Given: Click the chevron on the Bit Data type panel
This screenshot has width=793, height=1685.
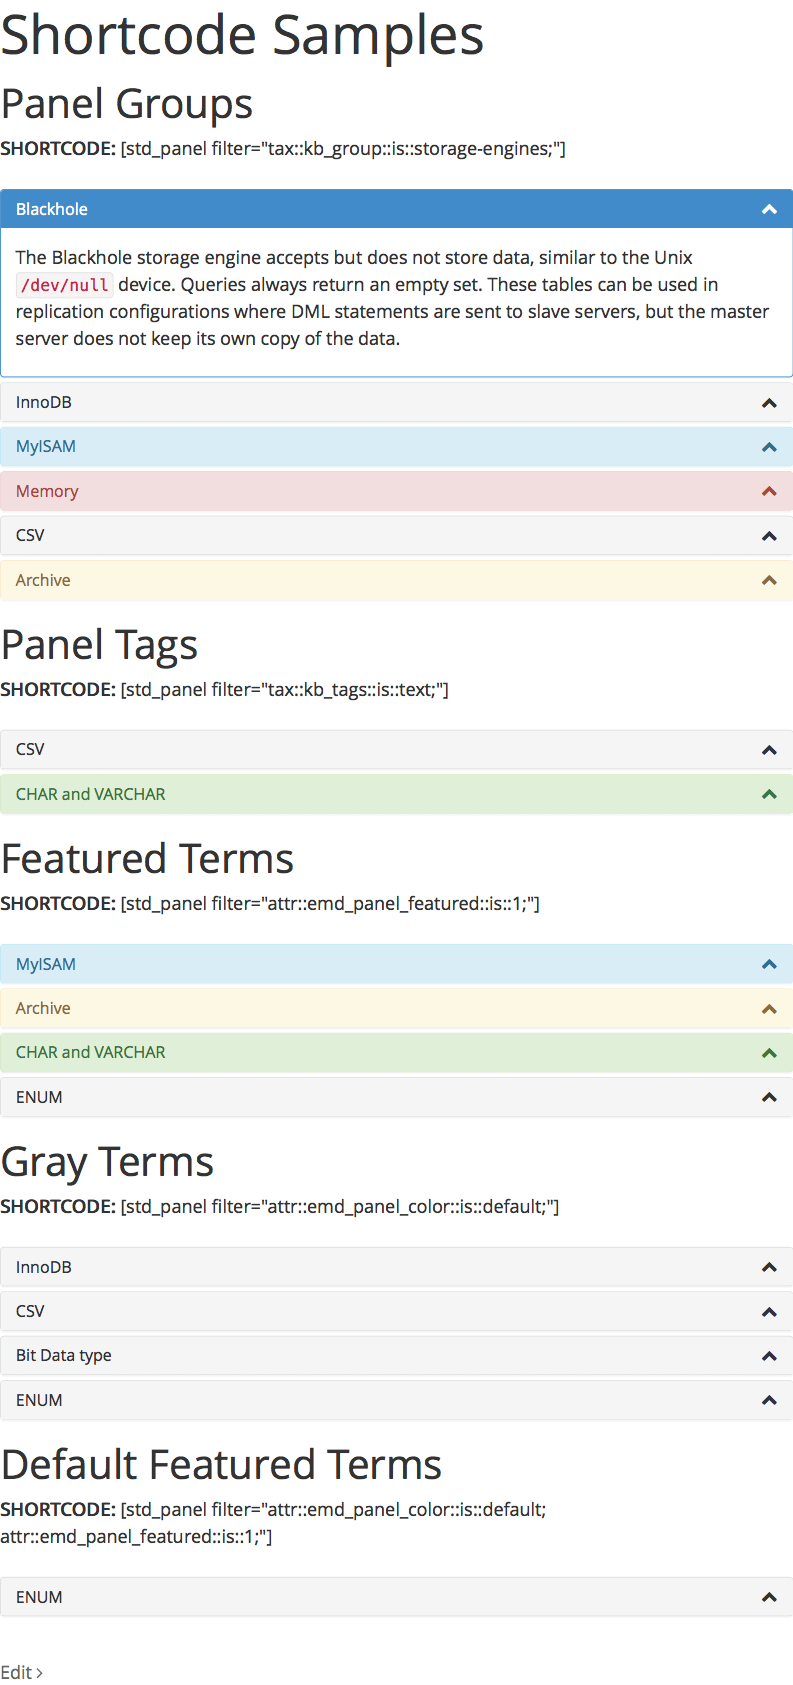Looking at the screenshot, I should [x=769, y=1356].
